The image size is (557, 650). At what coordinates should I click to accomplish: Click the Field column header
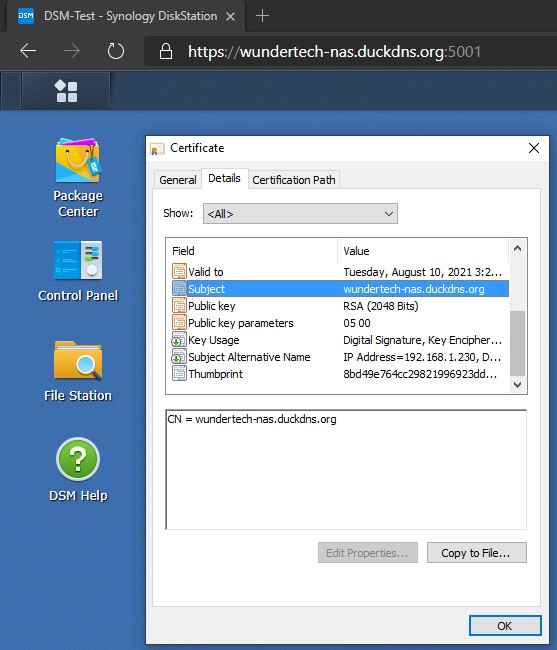pyautogui.click(x=254, y=251)
